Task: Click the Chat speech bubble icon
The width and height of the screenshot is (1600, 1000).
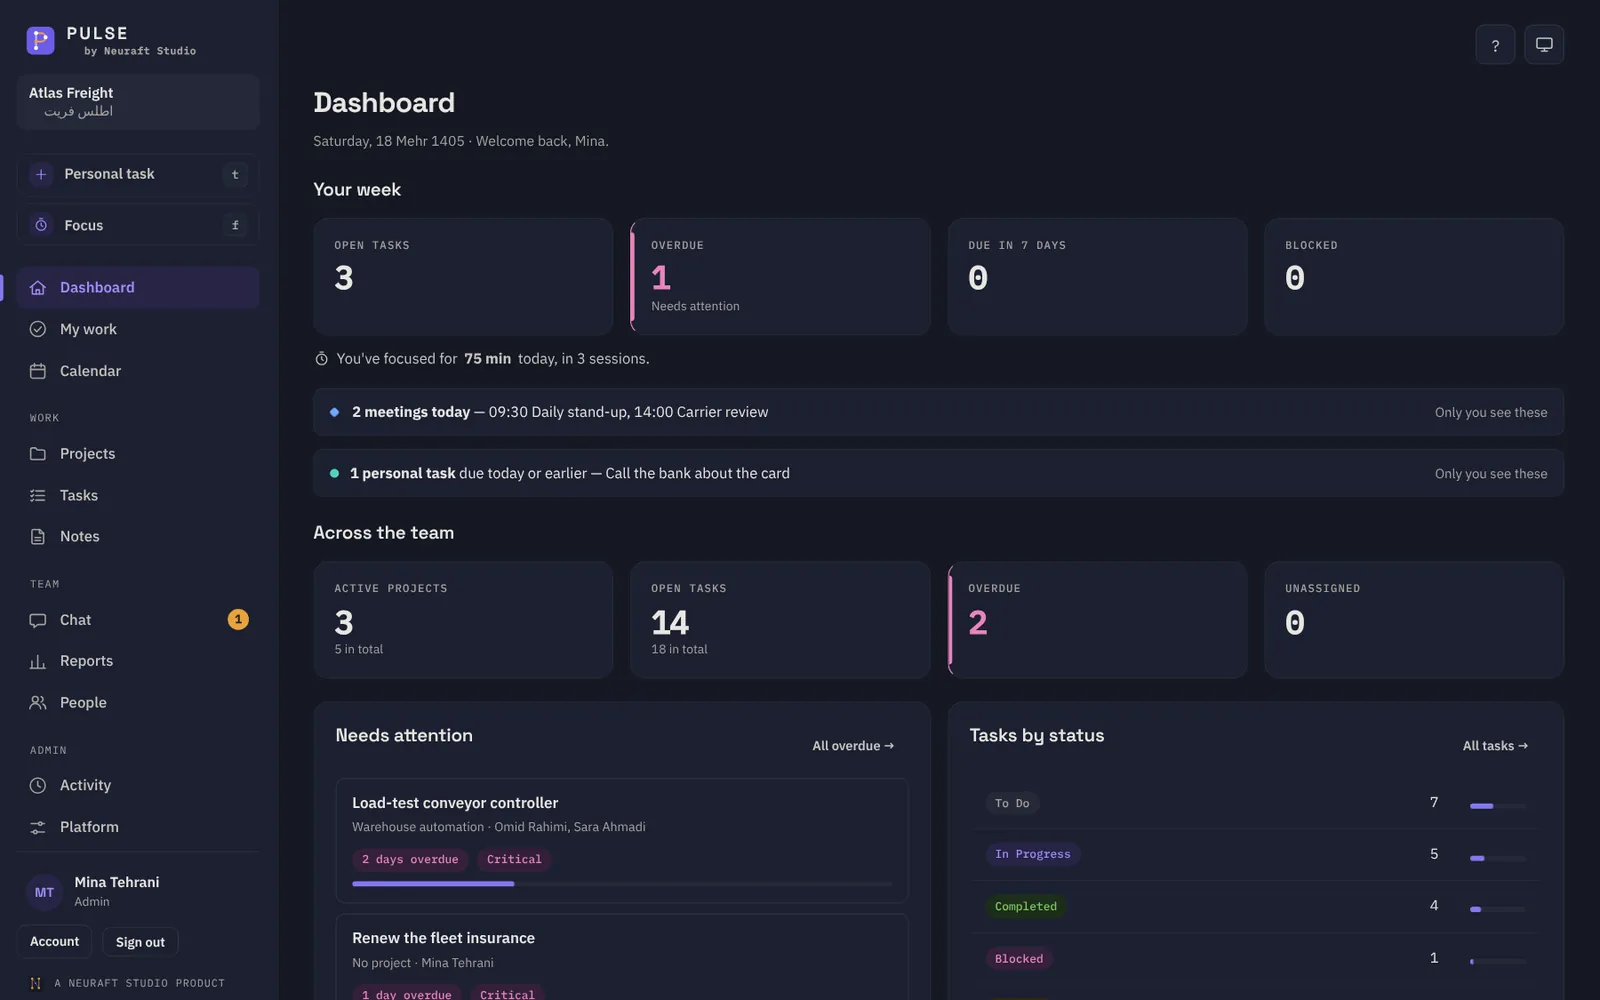Action: [38, 620]
